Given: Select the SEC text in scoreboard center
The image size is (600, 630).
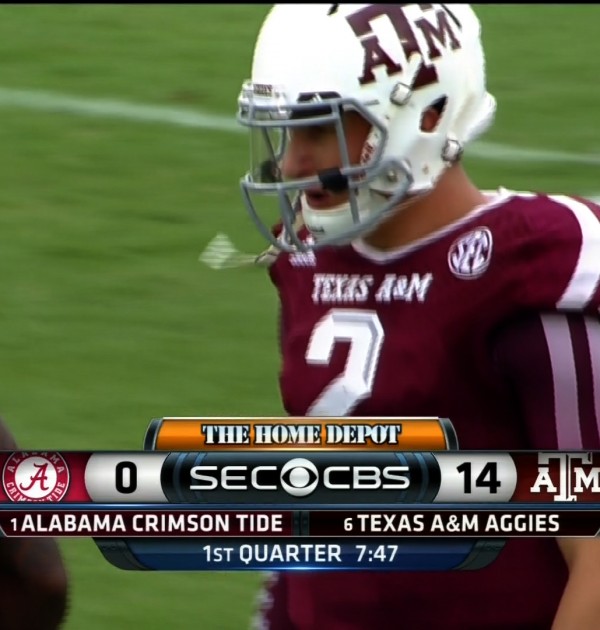Looking at the screenshot, I should [x=235, y=477].
